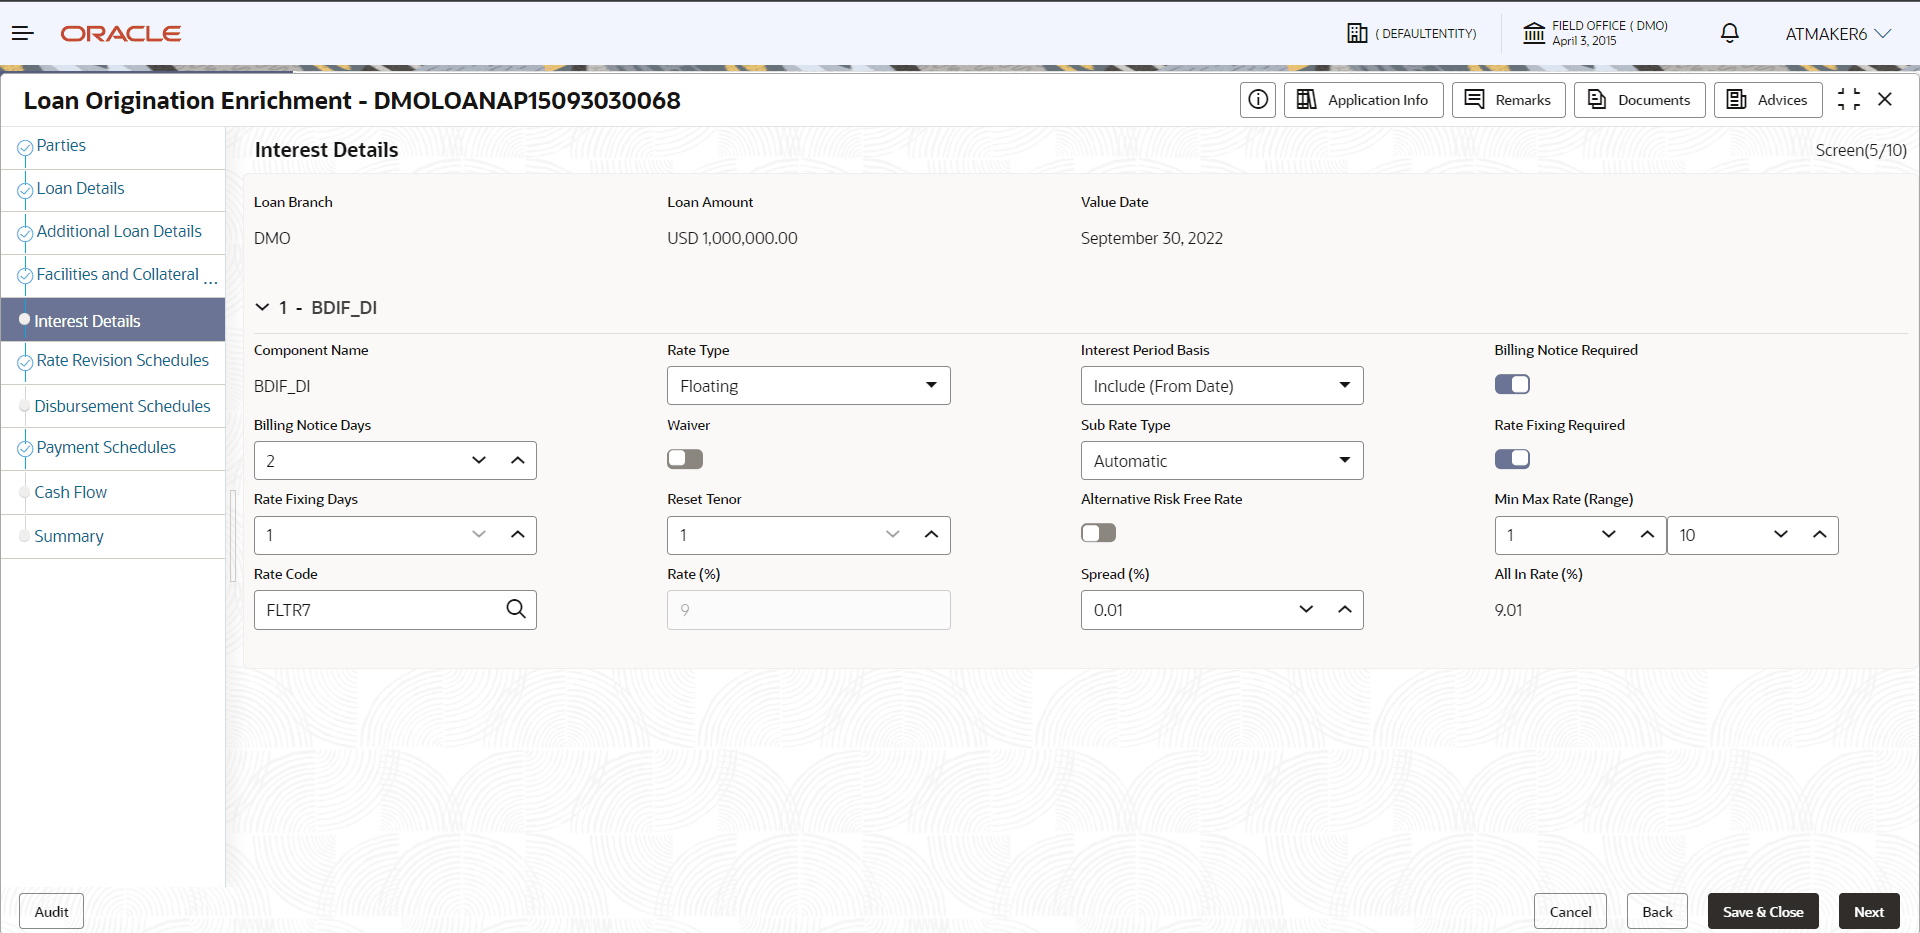This screenshot has width=1920, height=933.
Task: Decrease Reset Tenor value
Action: point(893,535)
